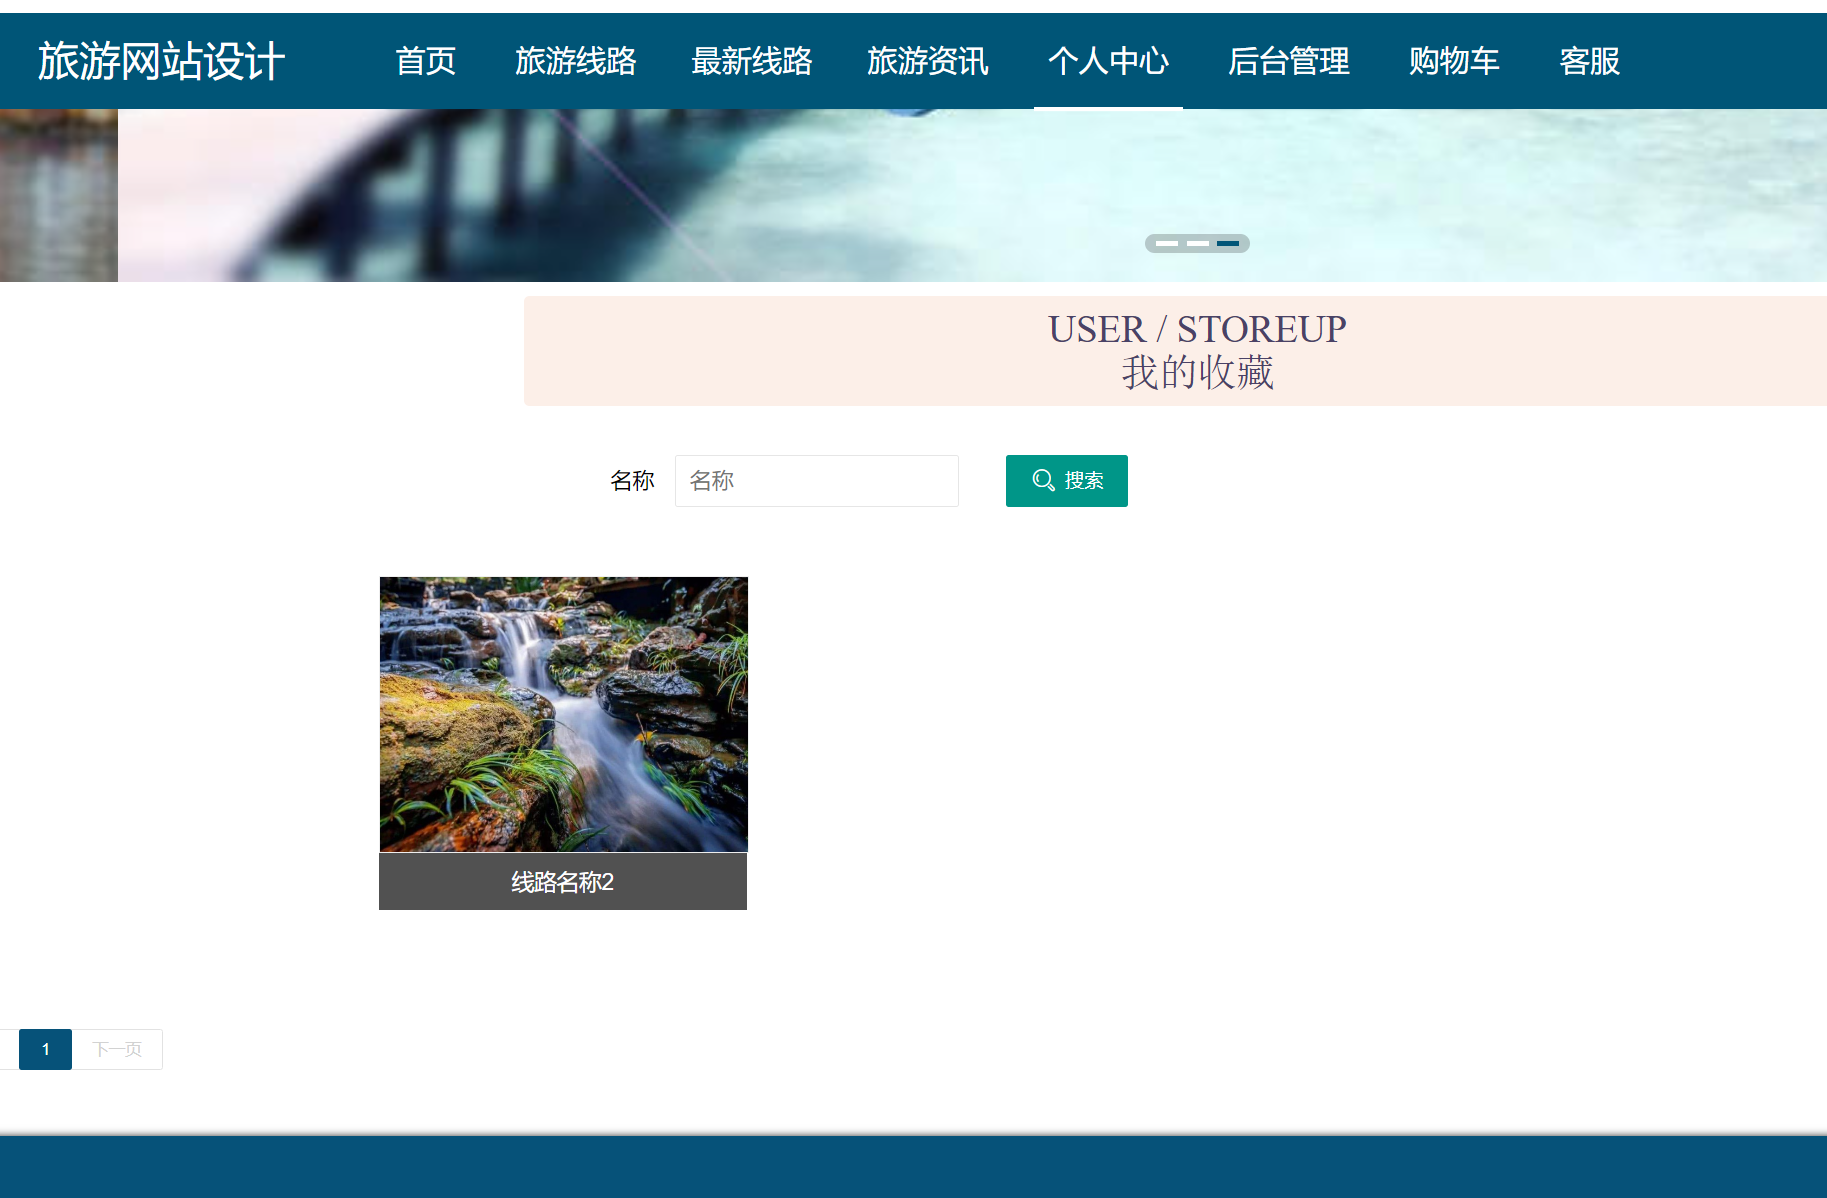The width and height of the screenshot is (1827, 1198).
Task: Switch to the 旅游资讯 tab
Action: click(928, 61)
